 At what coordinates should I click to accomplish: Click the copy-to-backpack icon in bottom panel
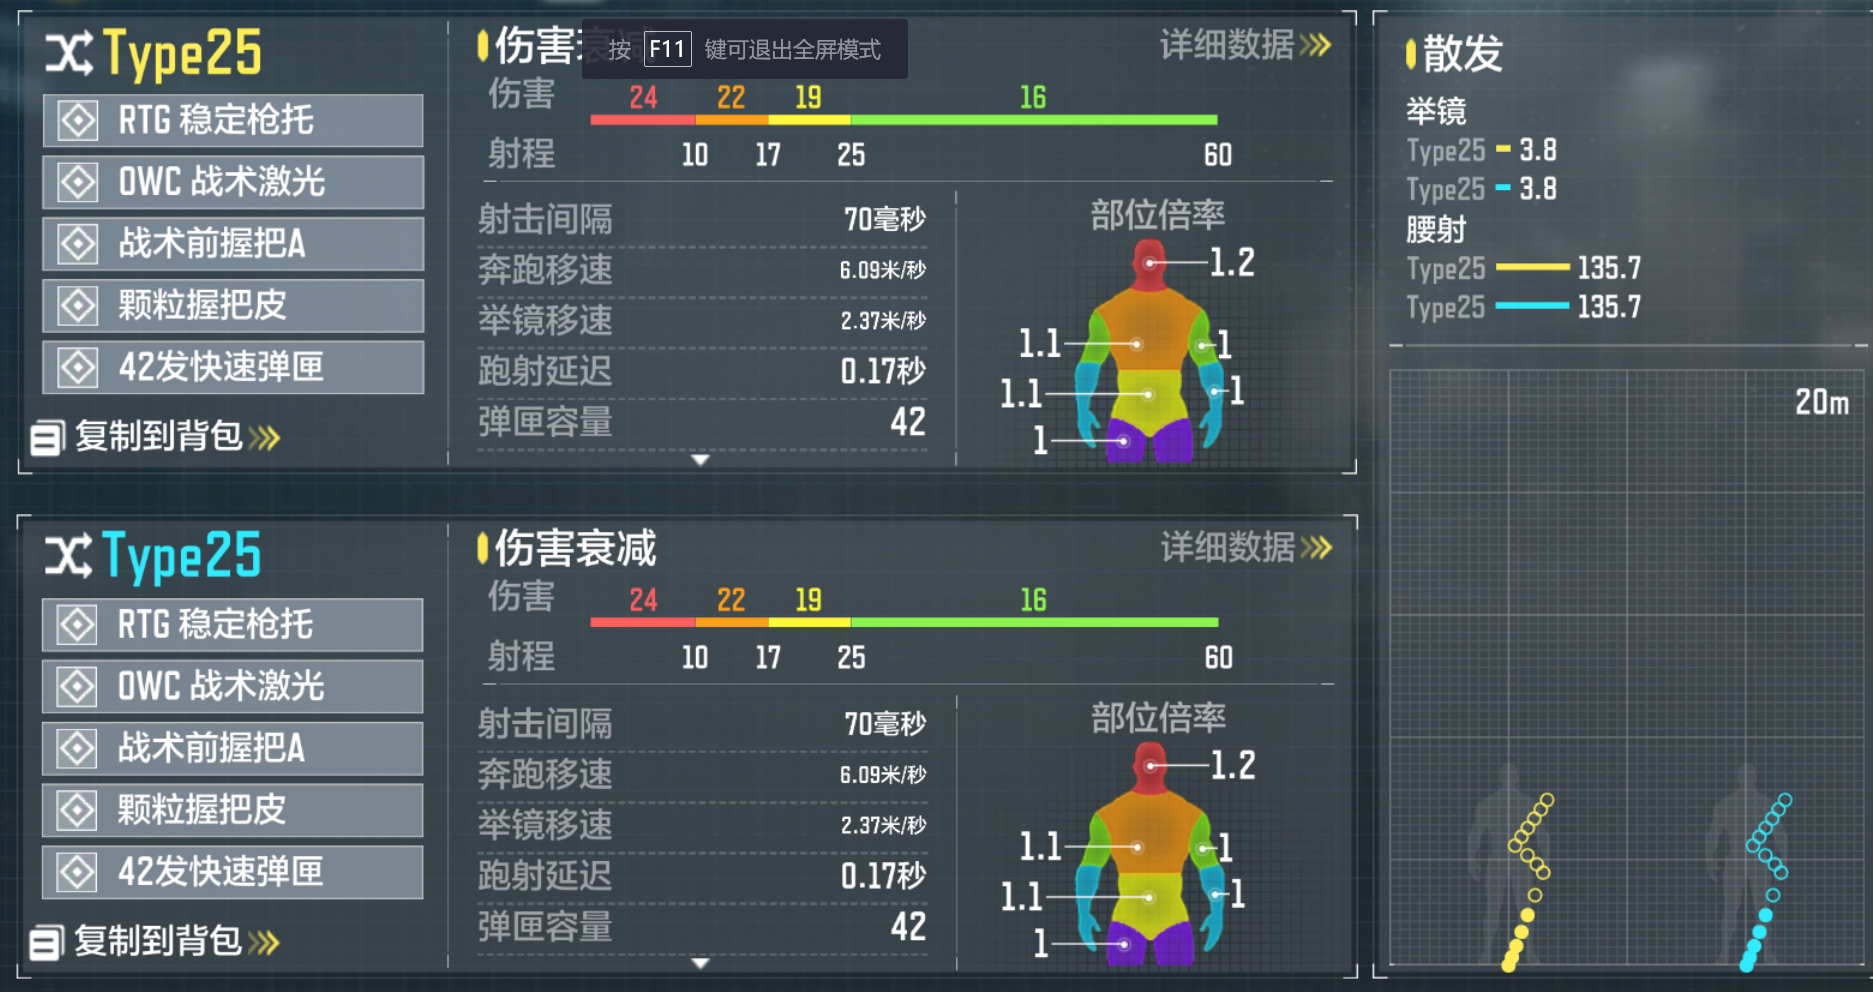[46, 942]
